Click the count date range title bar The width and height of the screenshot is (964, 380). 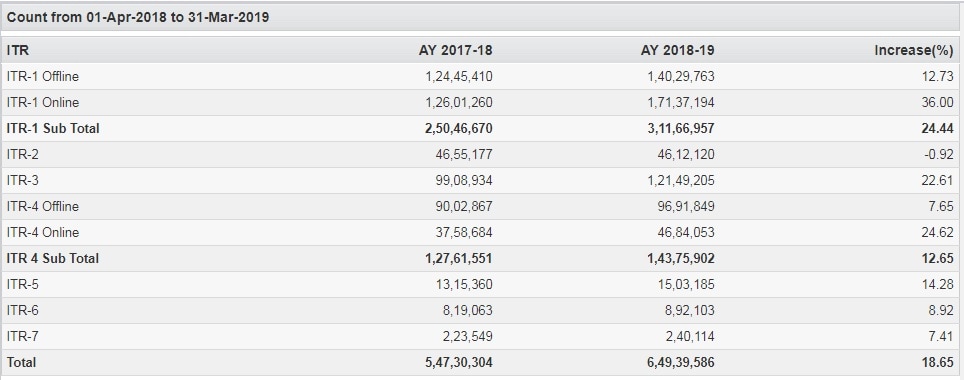(x=480, y=17)
